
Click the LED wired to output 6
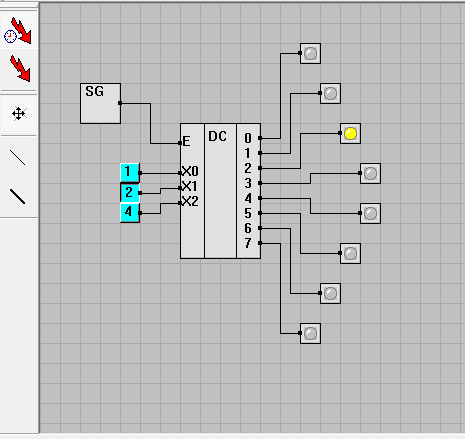click(330, 293)
